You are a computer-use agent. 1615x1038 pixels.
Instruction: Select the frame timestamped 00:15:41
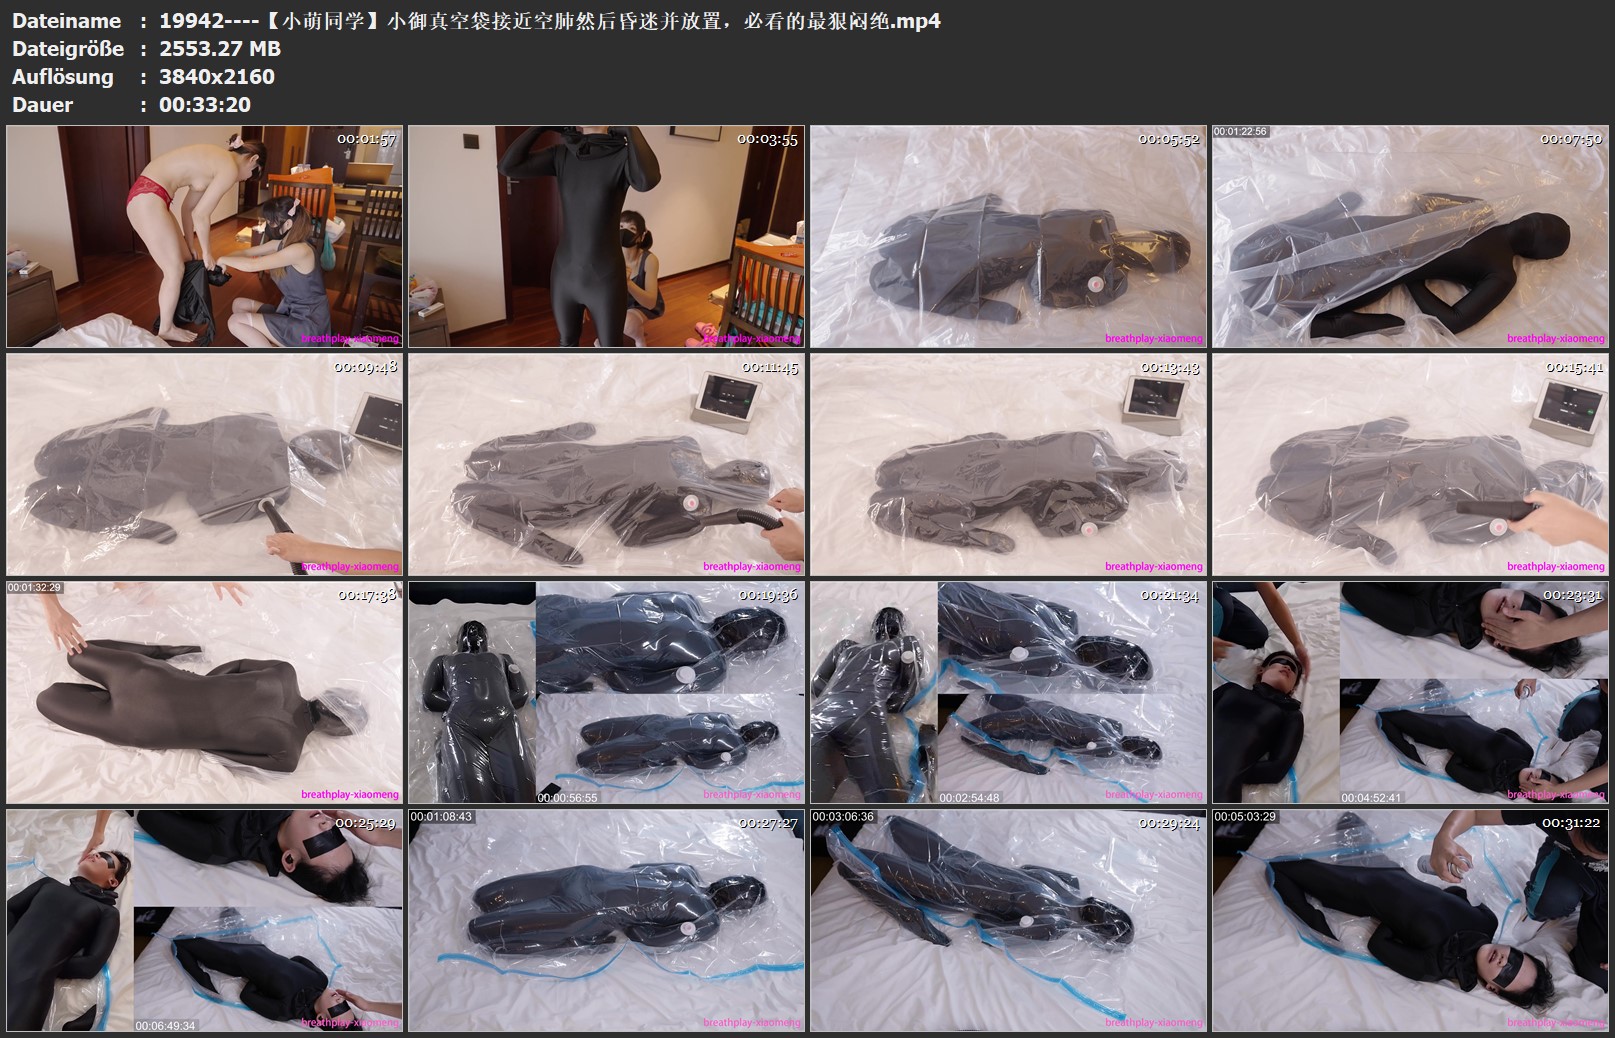point(1410,464)
